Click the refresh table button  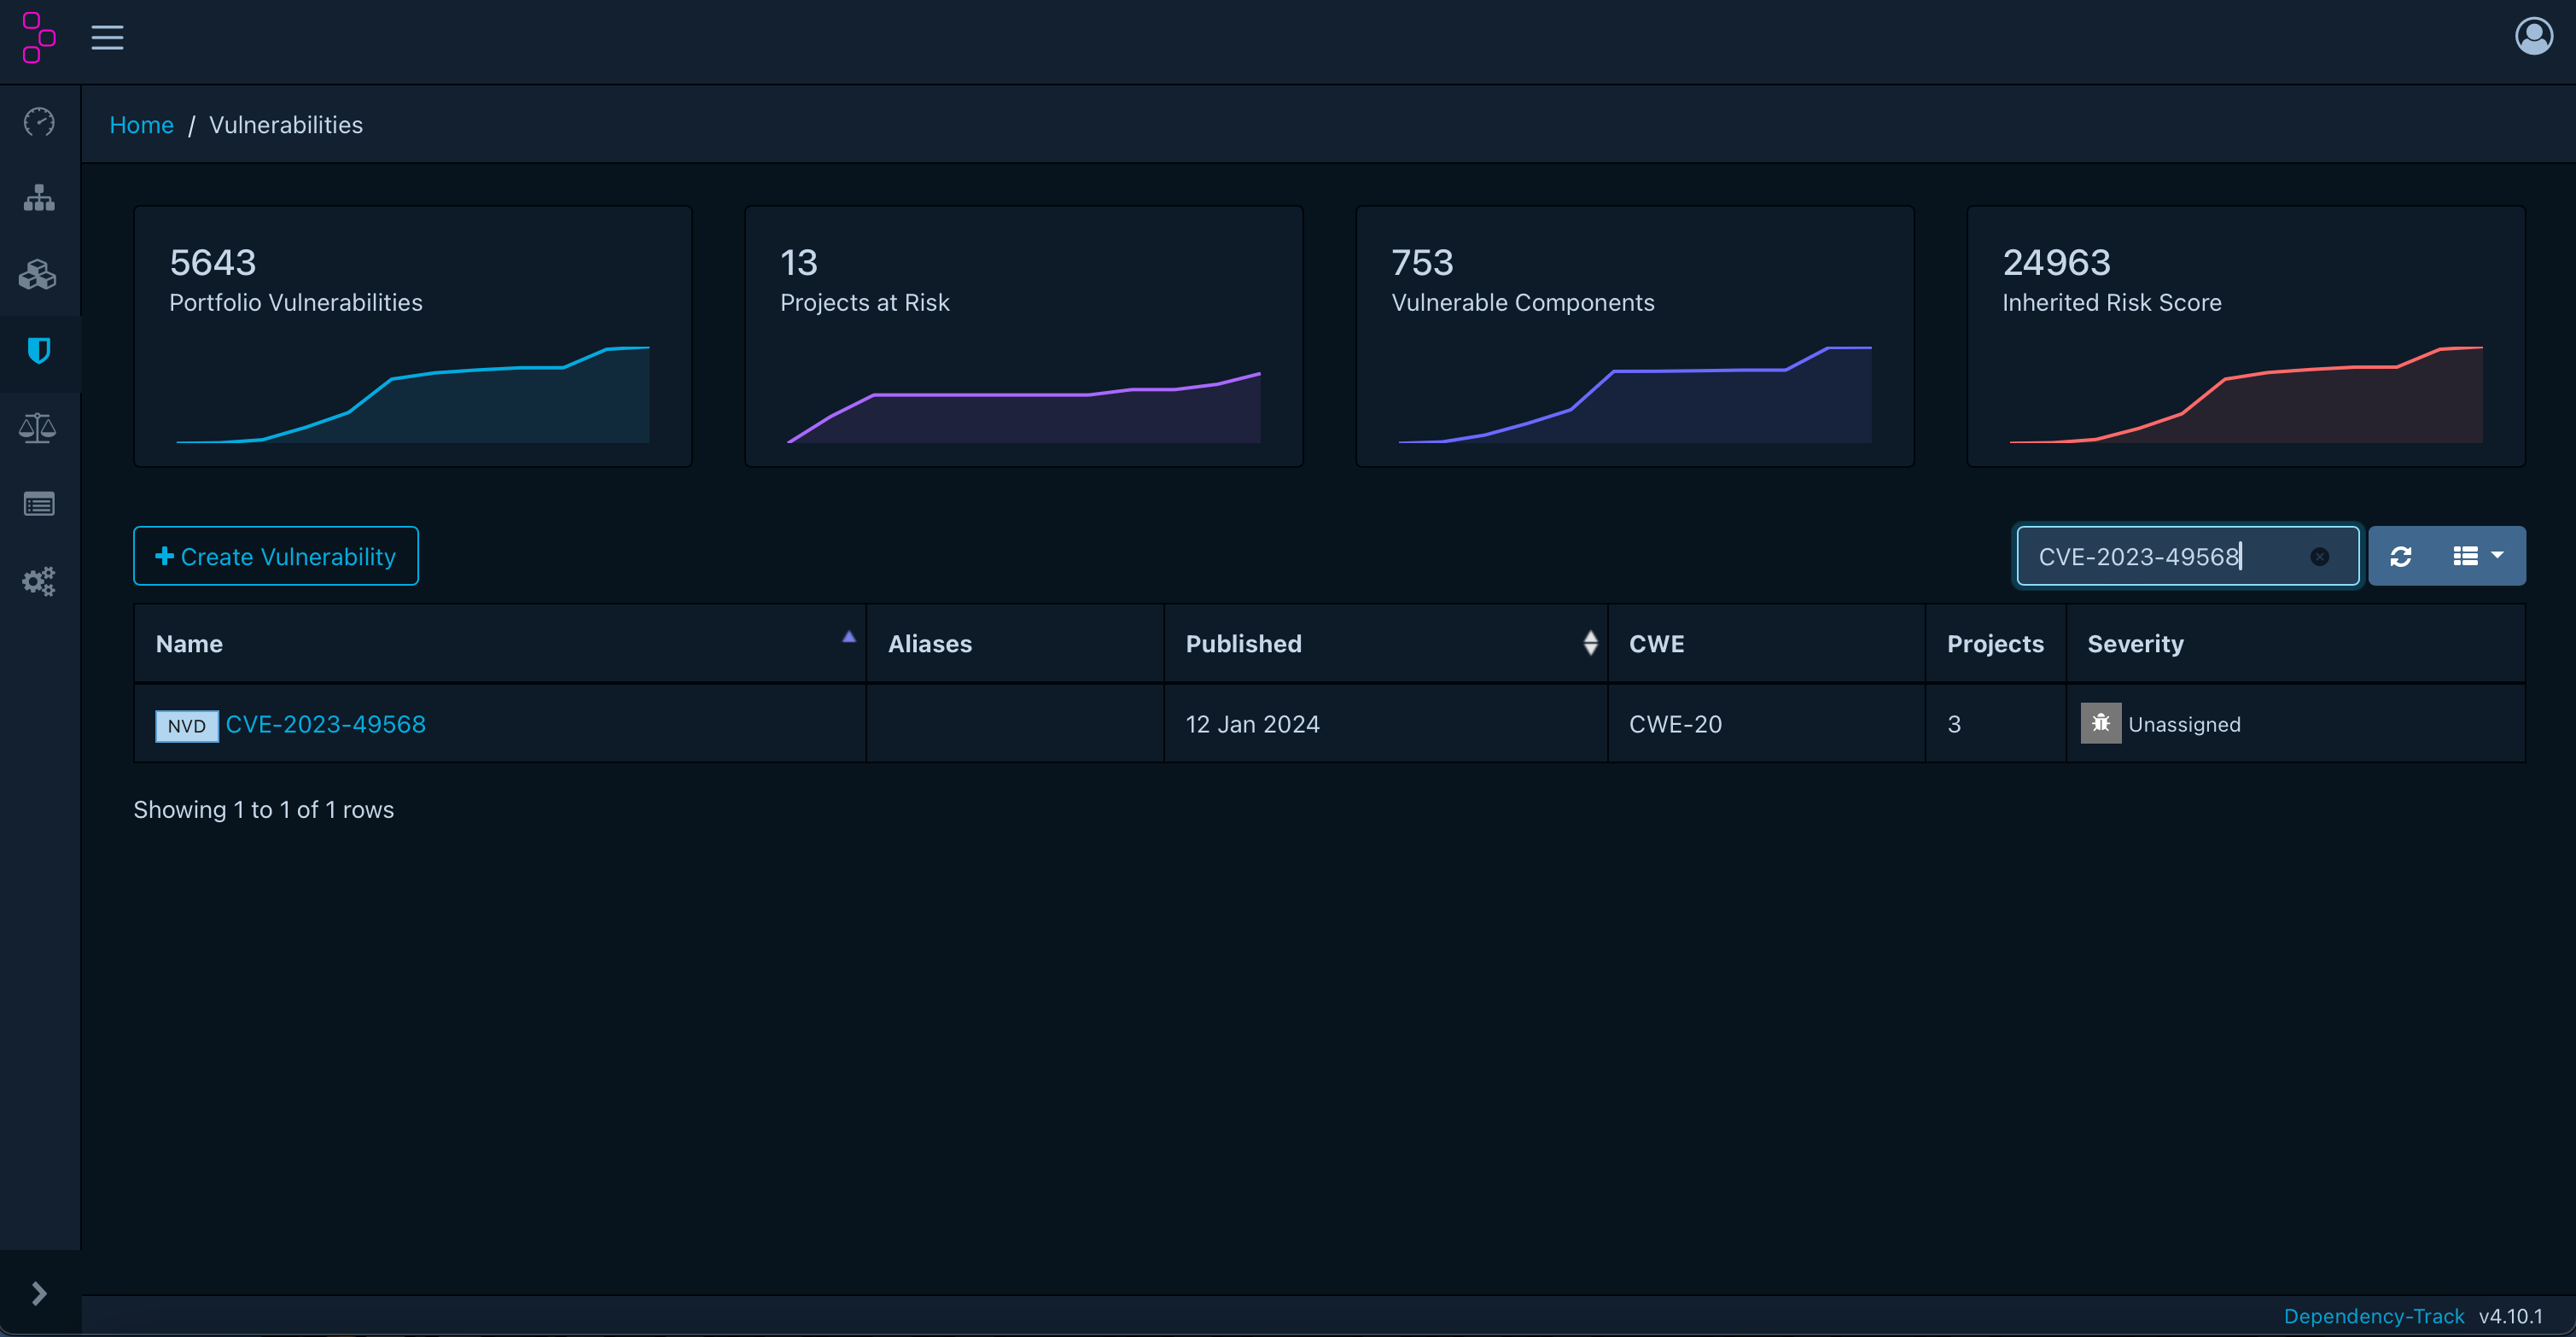point(2400,556)
